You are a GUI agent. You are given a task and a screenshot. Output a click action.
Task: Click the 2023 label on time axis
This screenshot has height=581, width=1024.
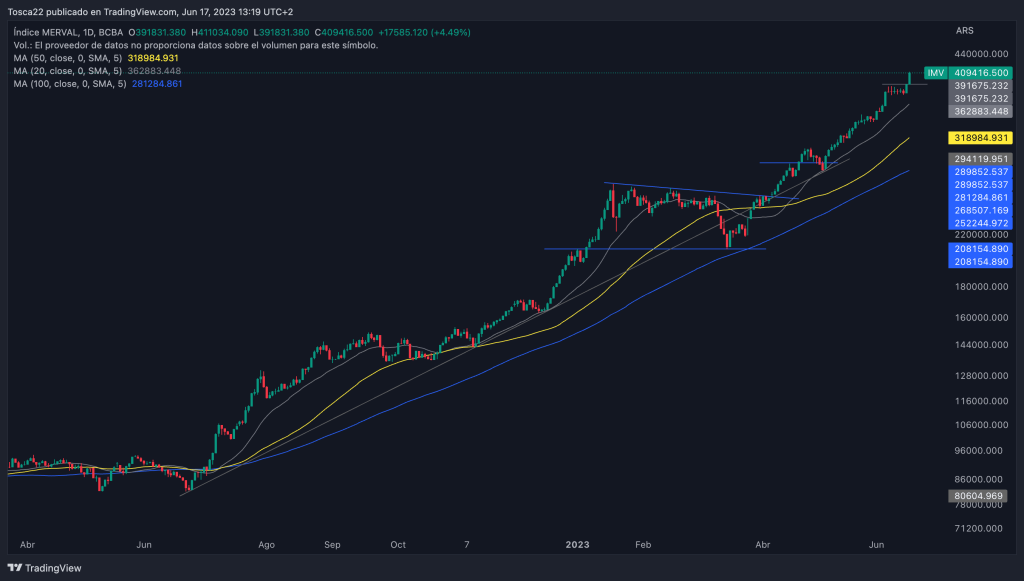[x=578, y=545]
